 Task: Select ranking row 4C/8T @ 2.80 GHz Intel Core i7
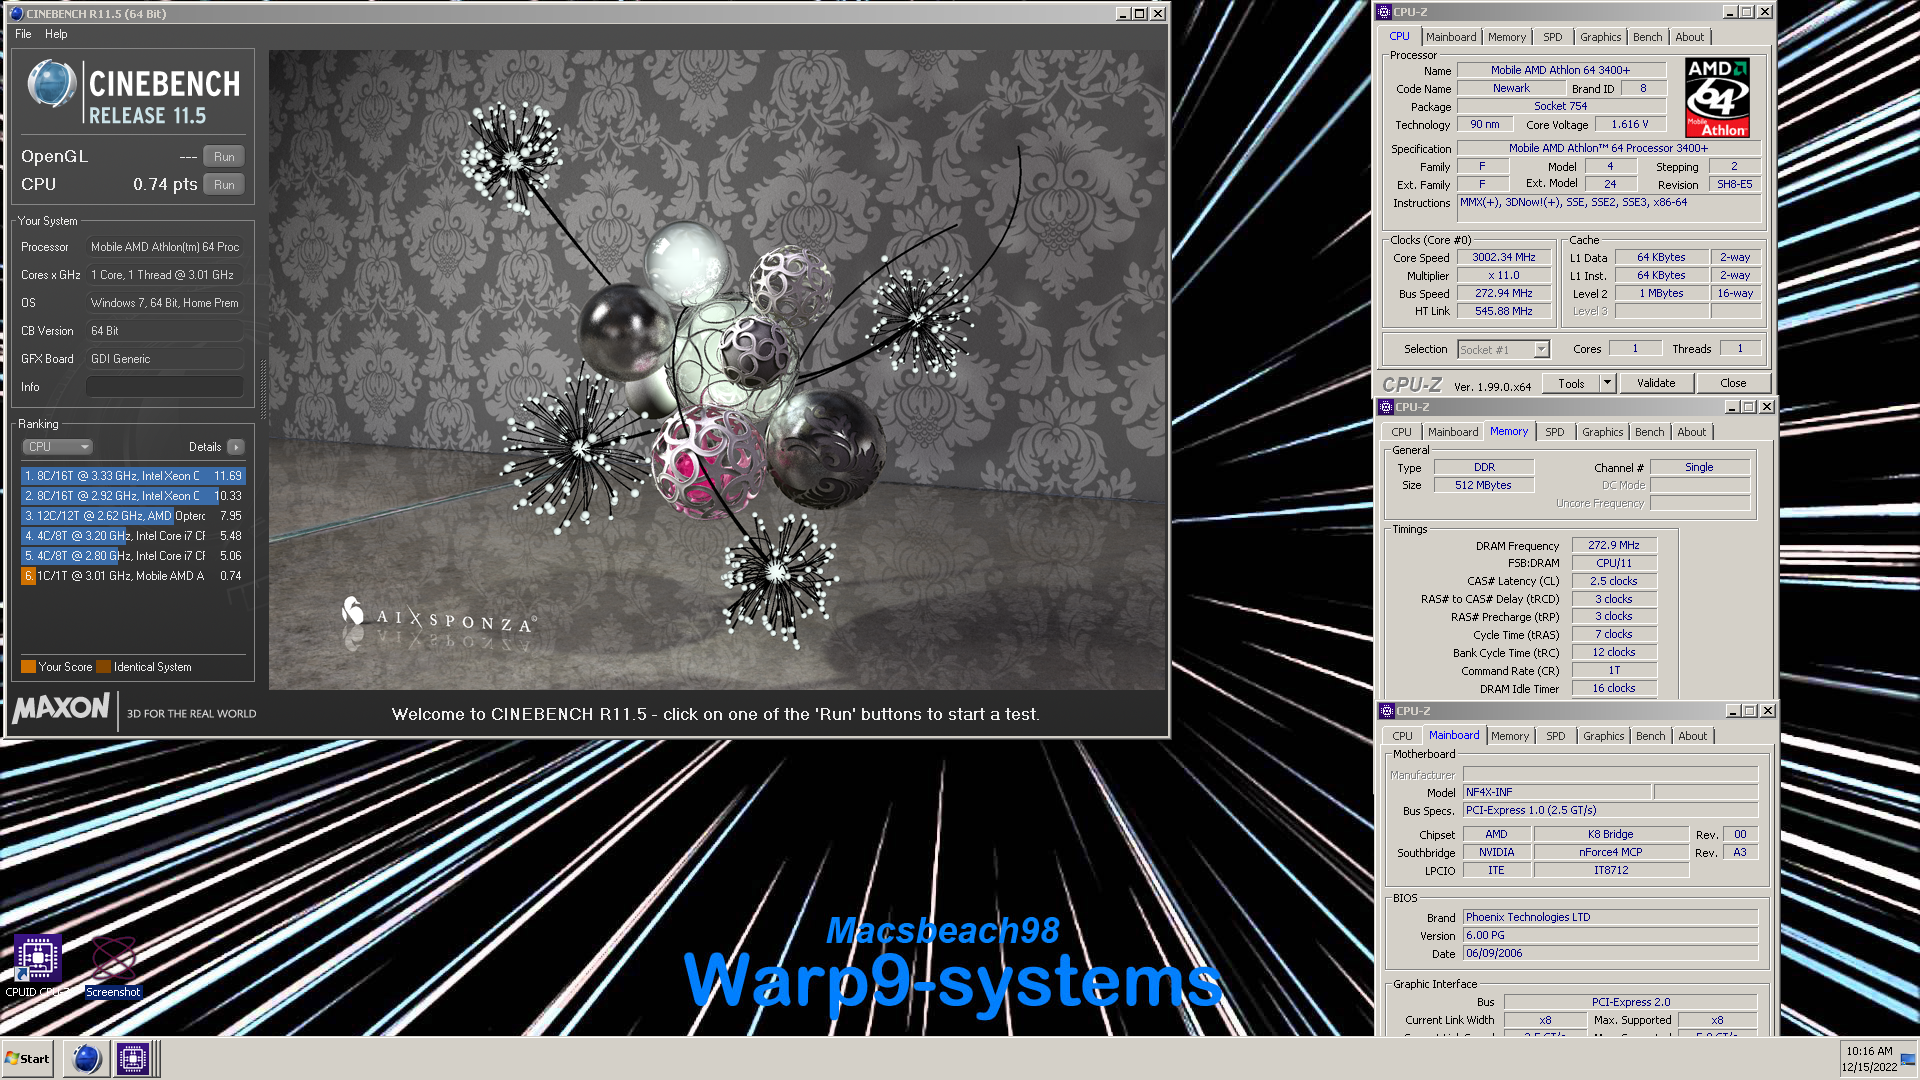point(132,556)
